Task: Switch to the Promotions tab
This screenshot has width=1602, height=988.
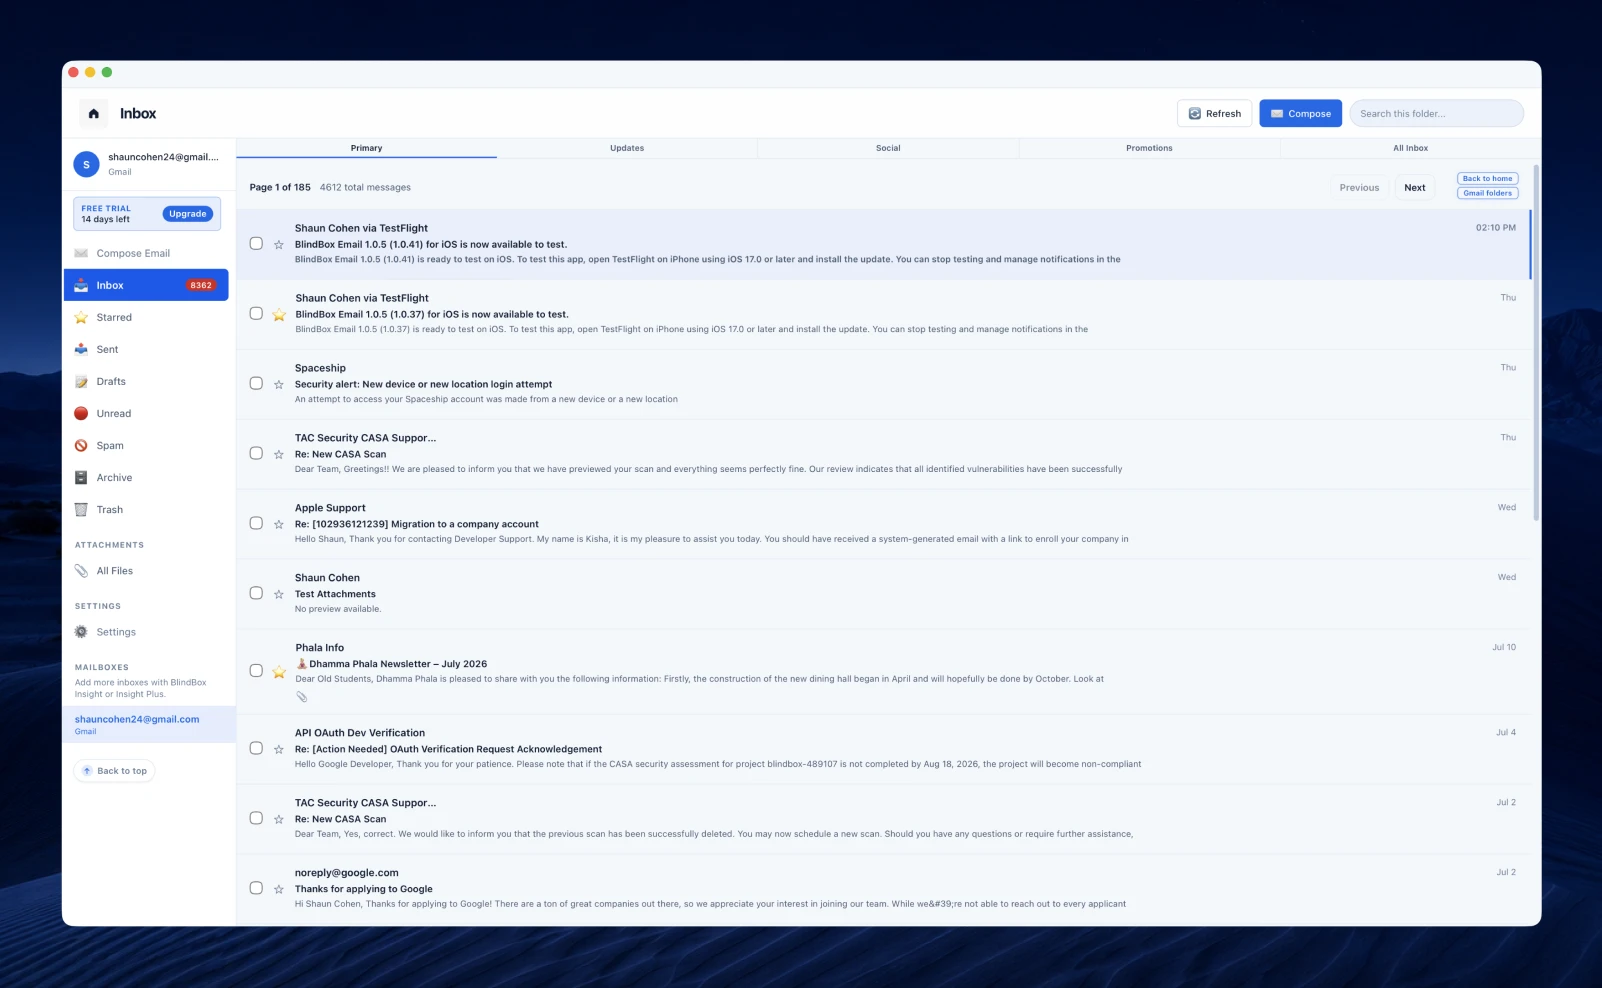Action: 1149,148
